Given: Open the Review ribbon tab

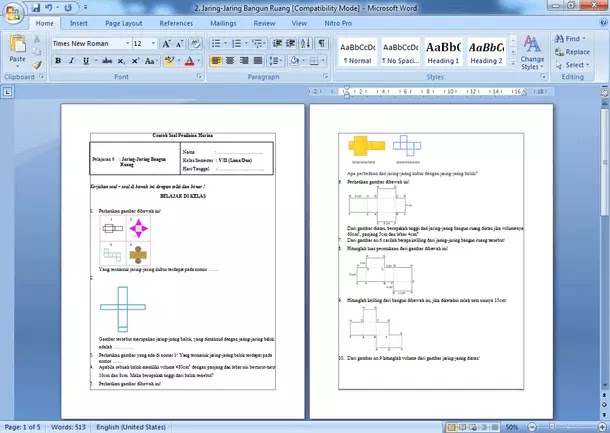Looking at the screenshot, I should pyautogui.click(x=265, y=23).
